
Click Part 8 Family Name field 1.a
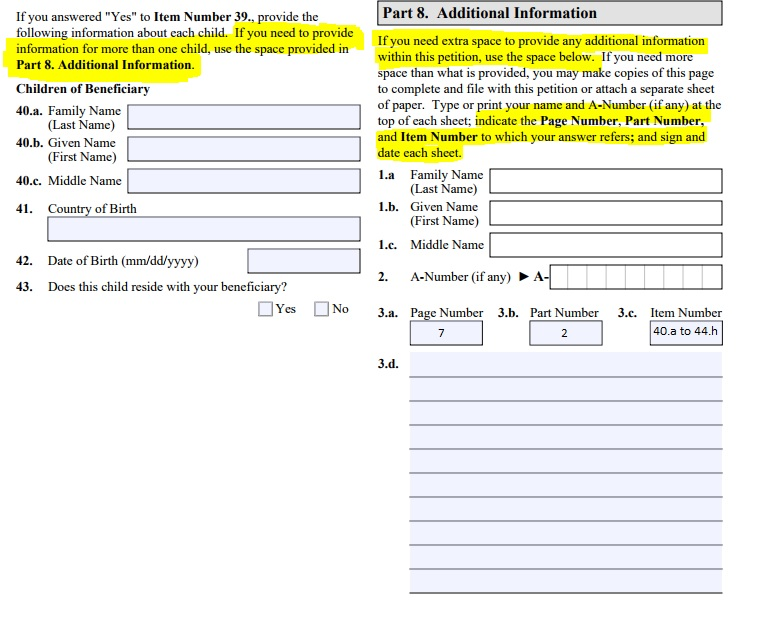[x=605, y=181]
